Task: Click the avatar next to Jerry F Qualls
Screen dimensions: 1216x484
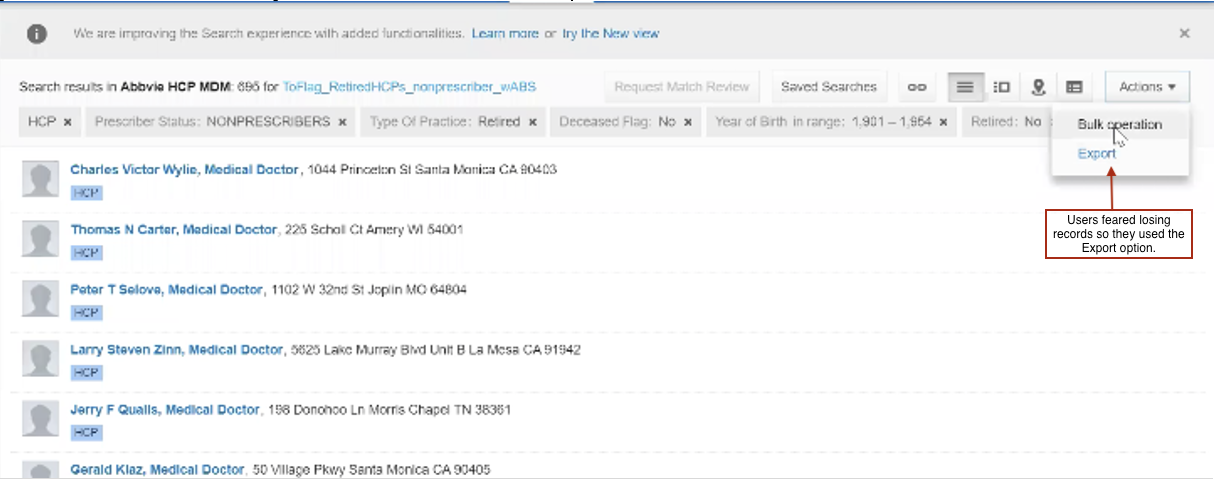Action: (x=41, y=420)
